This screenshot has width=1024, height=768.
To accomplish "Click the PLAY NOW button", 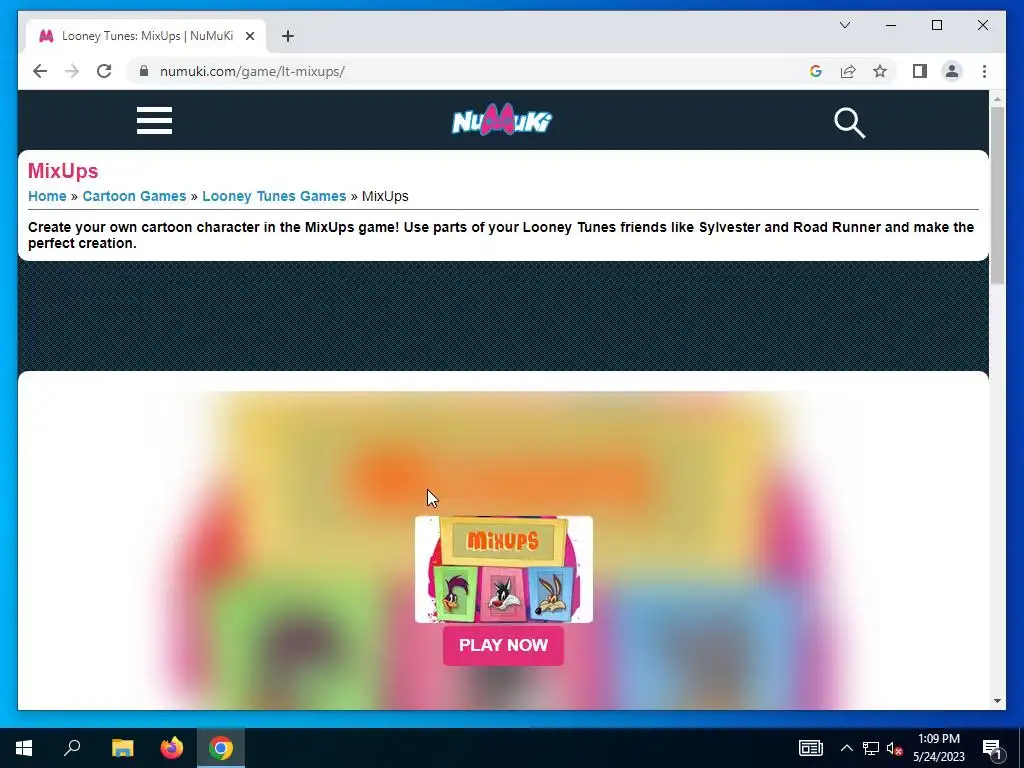I will coord(503,645).
